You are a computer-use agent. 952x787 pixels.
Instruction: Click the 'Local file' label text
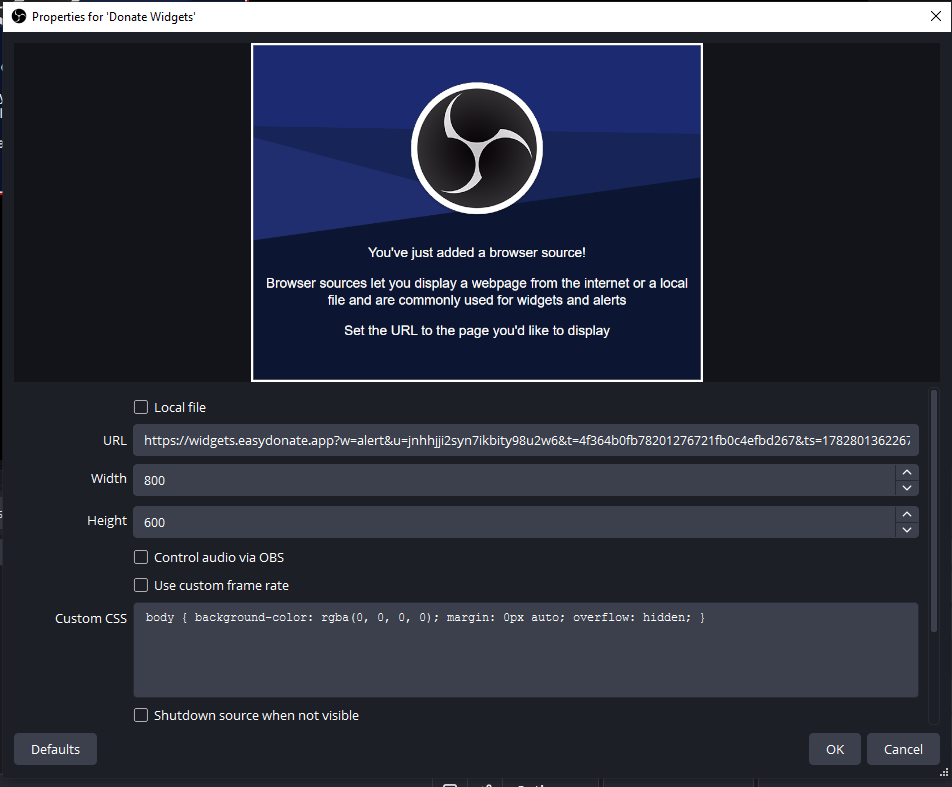180,407
